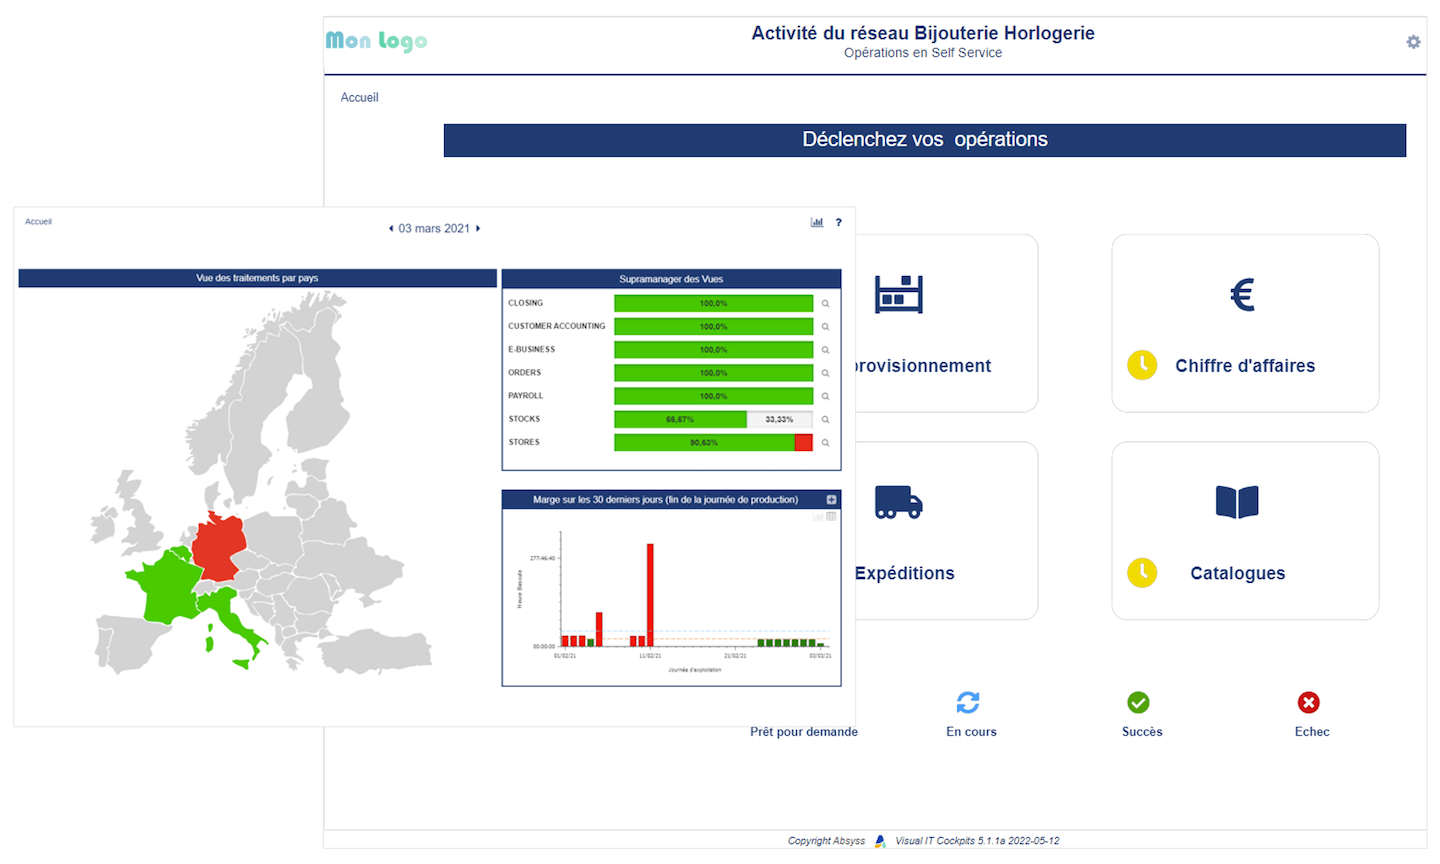Click the 'Déclenchez vos opérations' banner
This screenshot has height=864, width=1440.
(x=924, y=140)
